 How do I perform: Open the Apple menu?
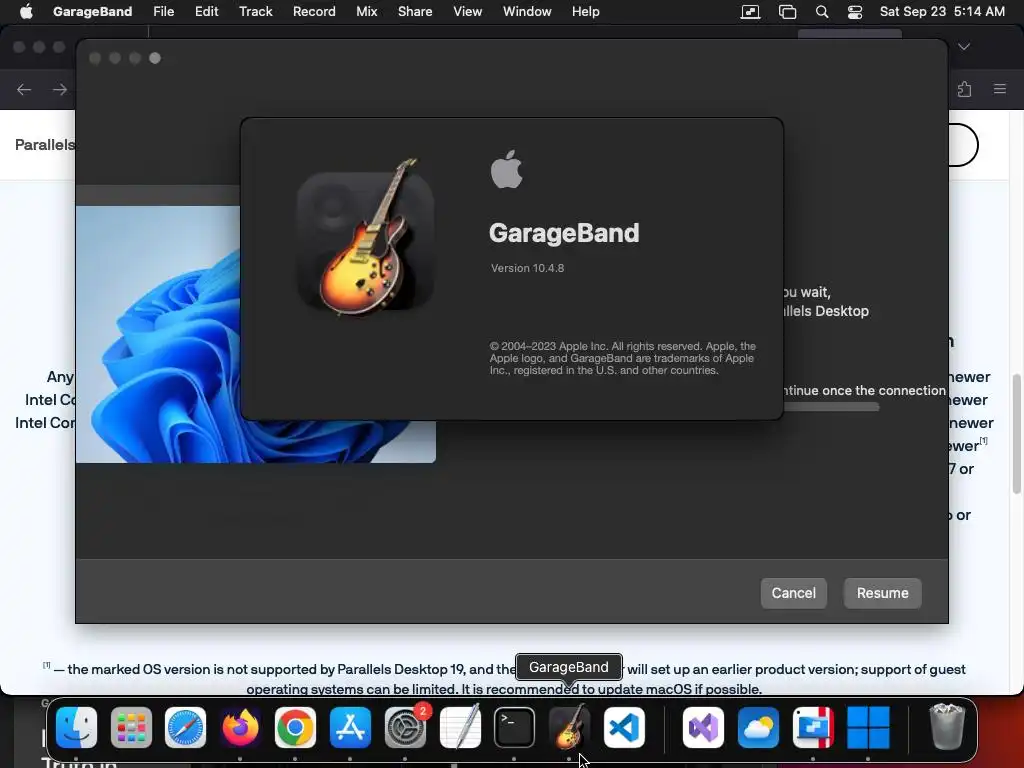pyautogui.click(x=26, y=11)
